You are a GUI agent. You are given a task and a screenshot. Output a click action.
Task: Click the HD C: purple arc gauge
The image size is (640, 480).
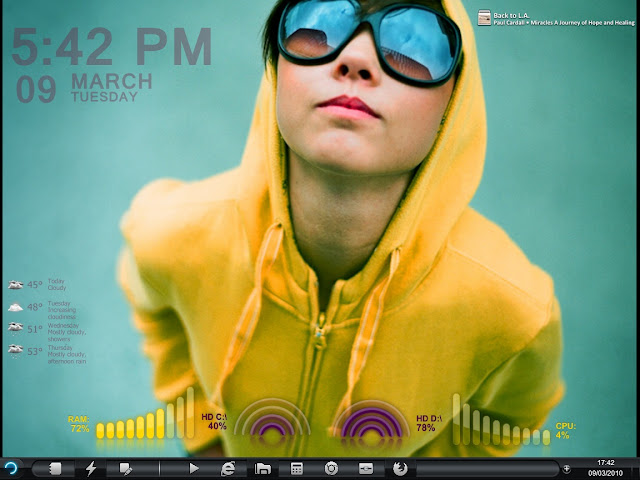[x=272, y=417]
